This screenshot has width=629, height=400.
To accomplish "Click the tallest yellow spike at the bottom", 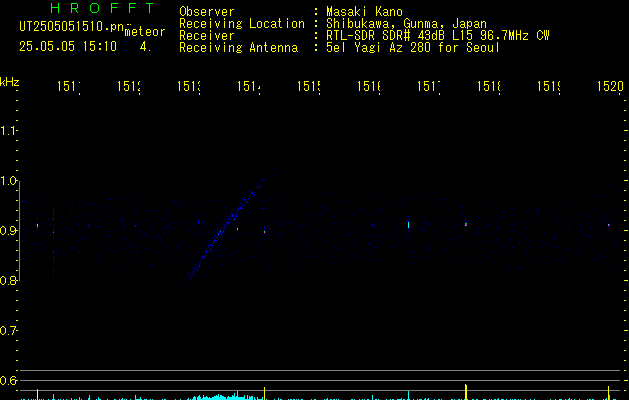I will coord(466,392).
